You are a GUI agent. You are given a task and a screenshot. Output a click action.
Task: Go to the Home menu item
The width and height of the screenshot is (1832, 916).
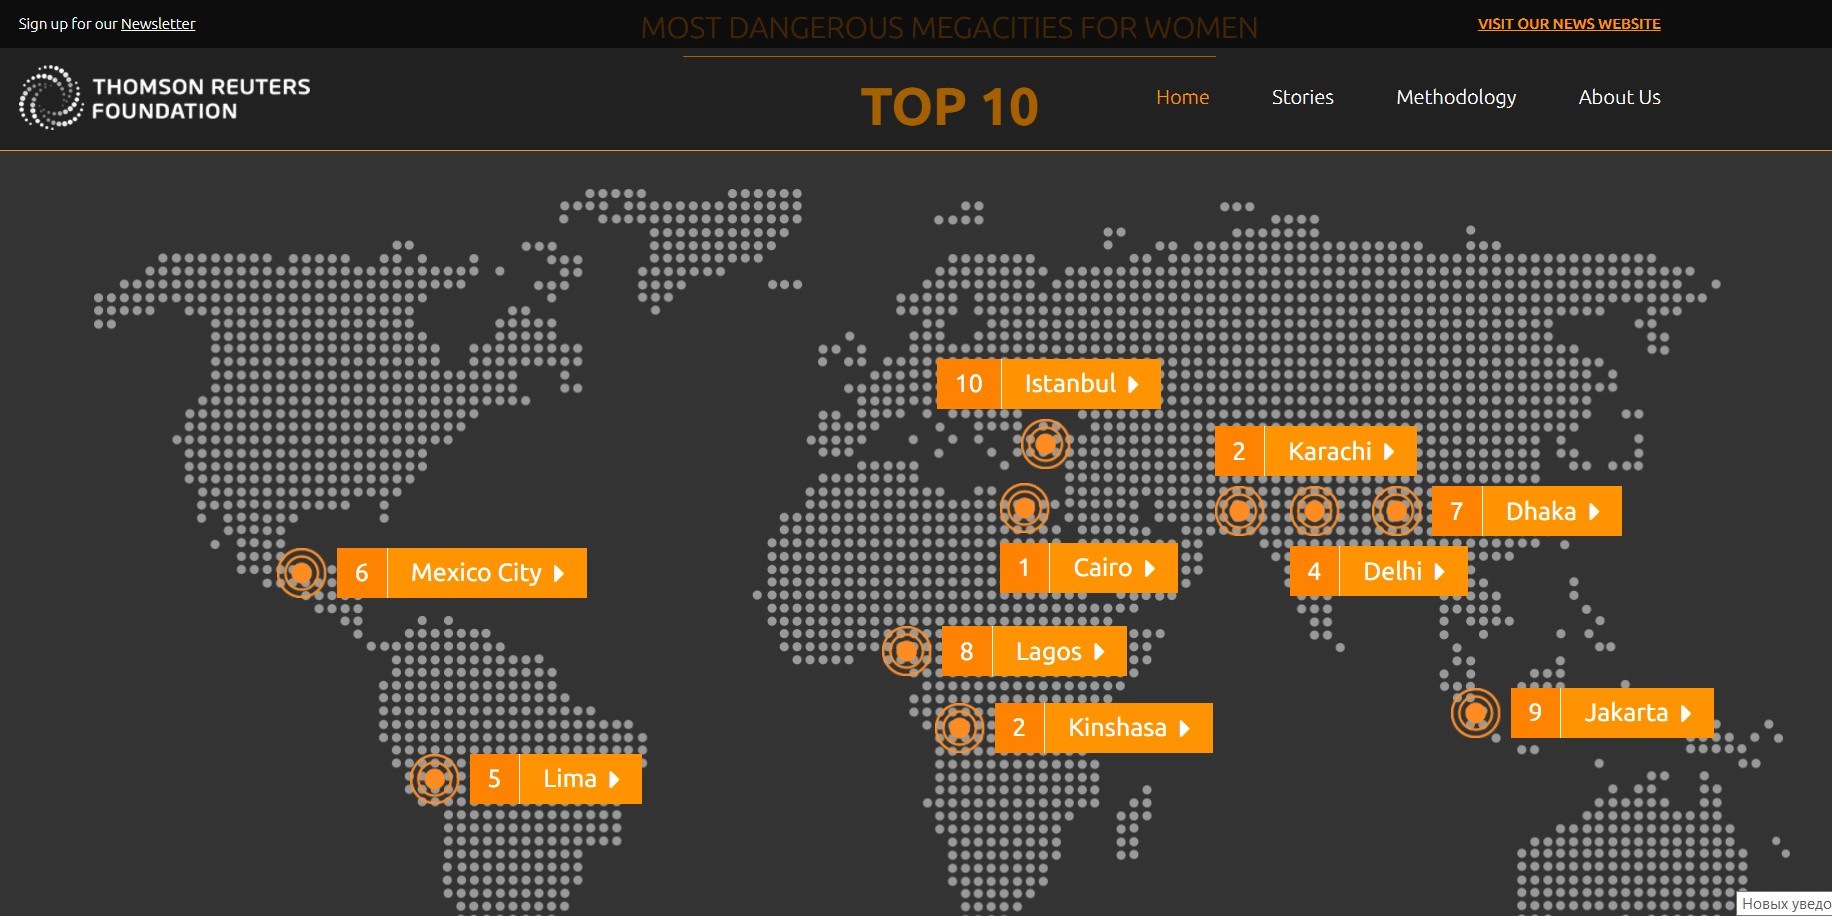click(x=1182, y=97)
